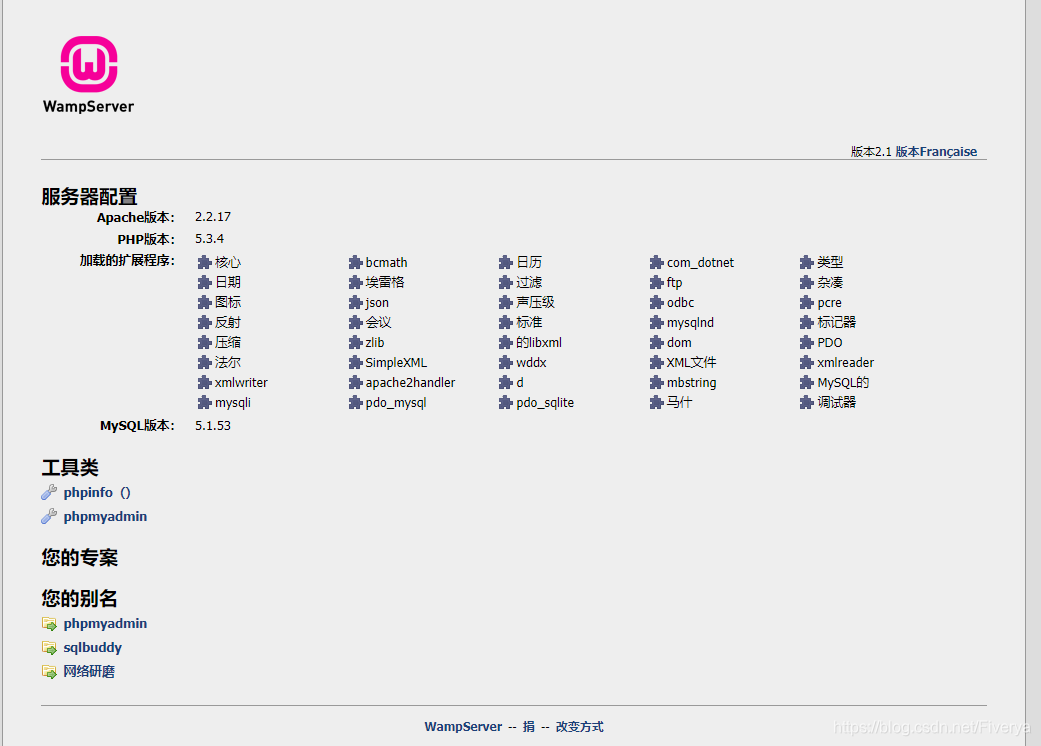Click the MySQL的 extension name
The height and width of the screenshot is (746, 1041).
click(x=843, y=382)
